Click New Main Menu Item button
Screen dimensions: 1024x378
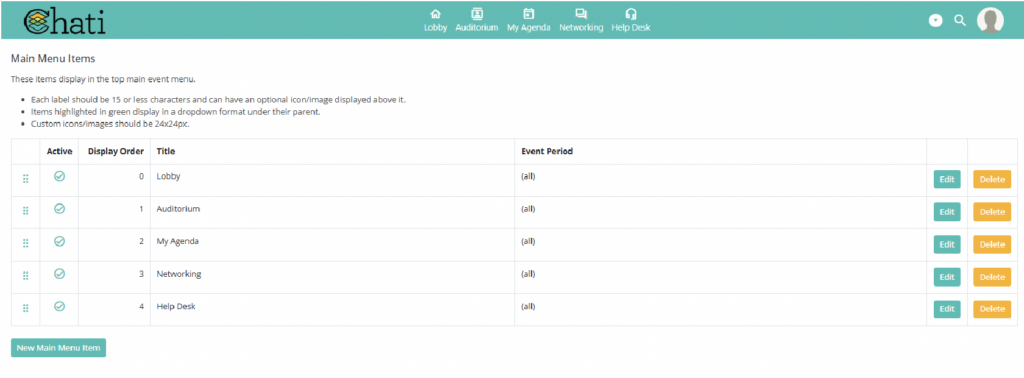(58, 348)
